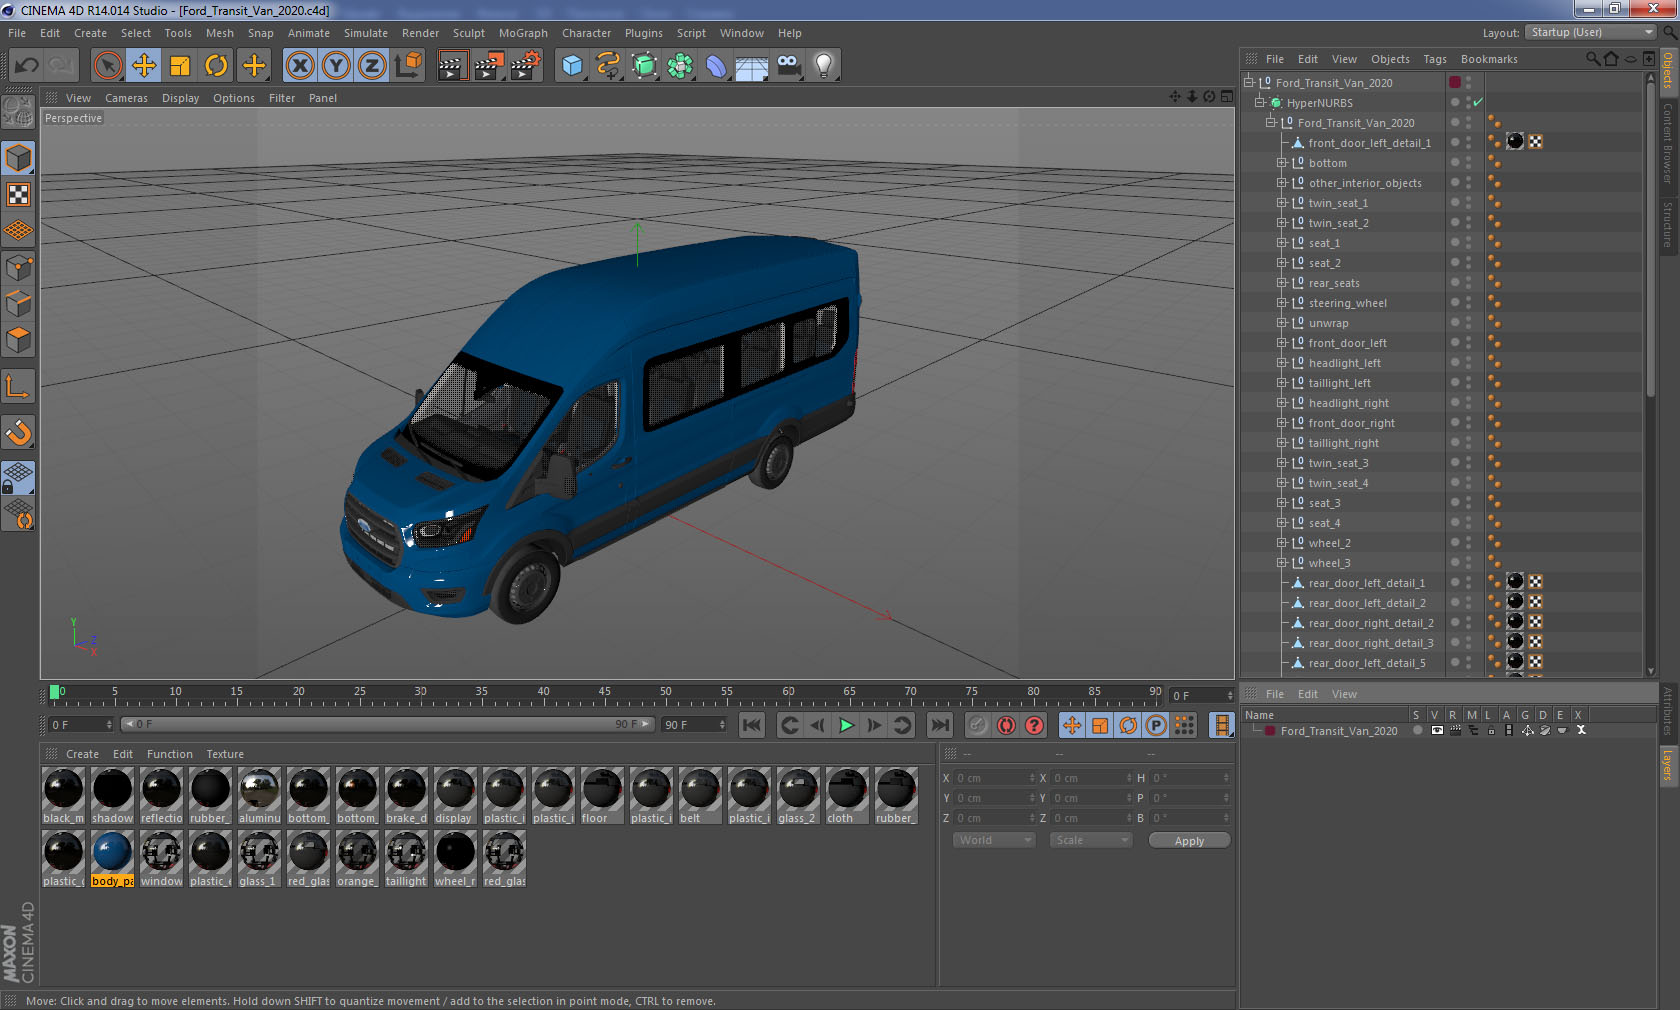The height and width of the screenshot is (1010, 1680).
Task: Select the front_door_left_detail_1 object
Action: click(1369, 142)
